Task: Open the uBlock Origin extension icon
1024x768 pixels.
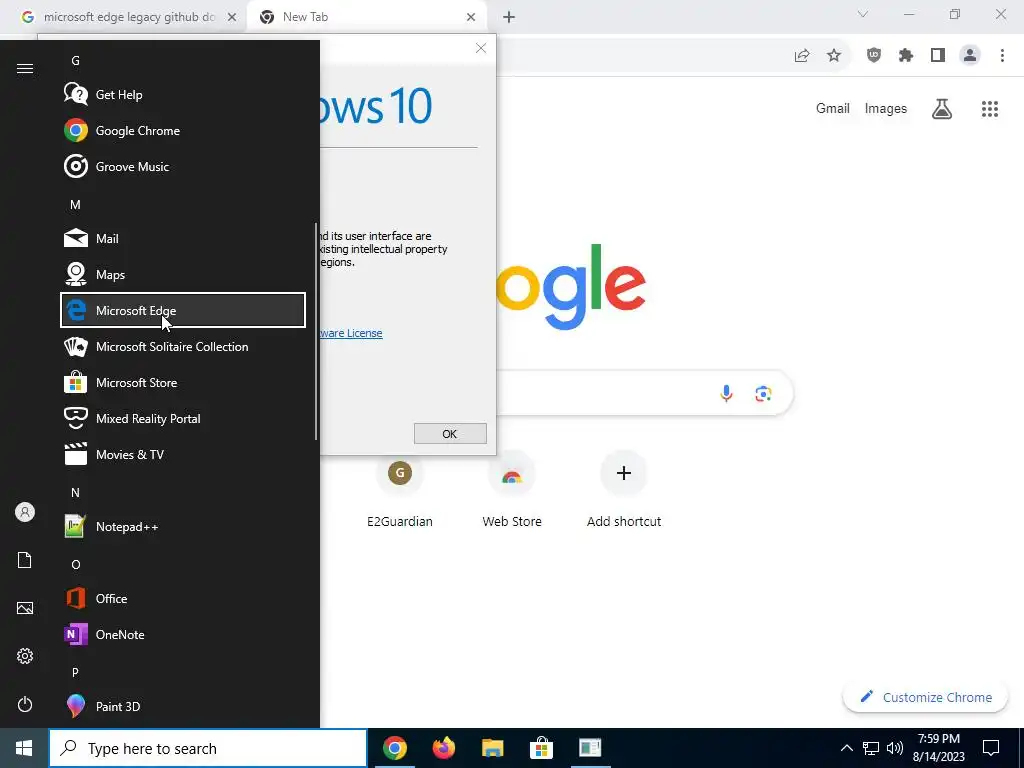Action: tap(874, 56)
